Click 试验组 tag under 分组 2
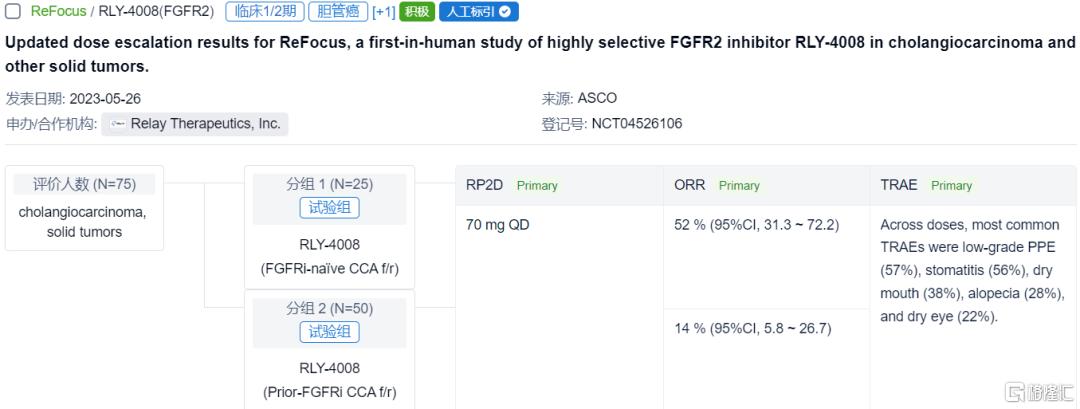 pos(329,332)
